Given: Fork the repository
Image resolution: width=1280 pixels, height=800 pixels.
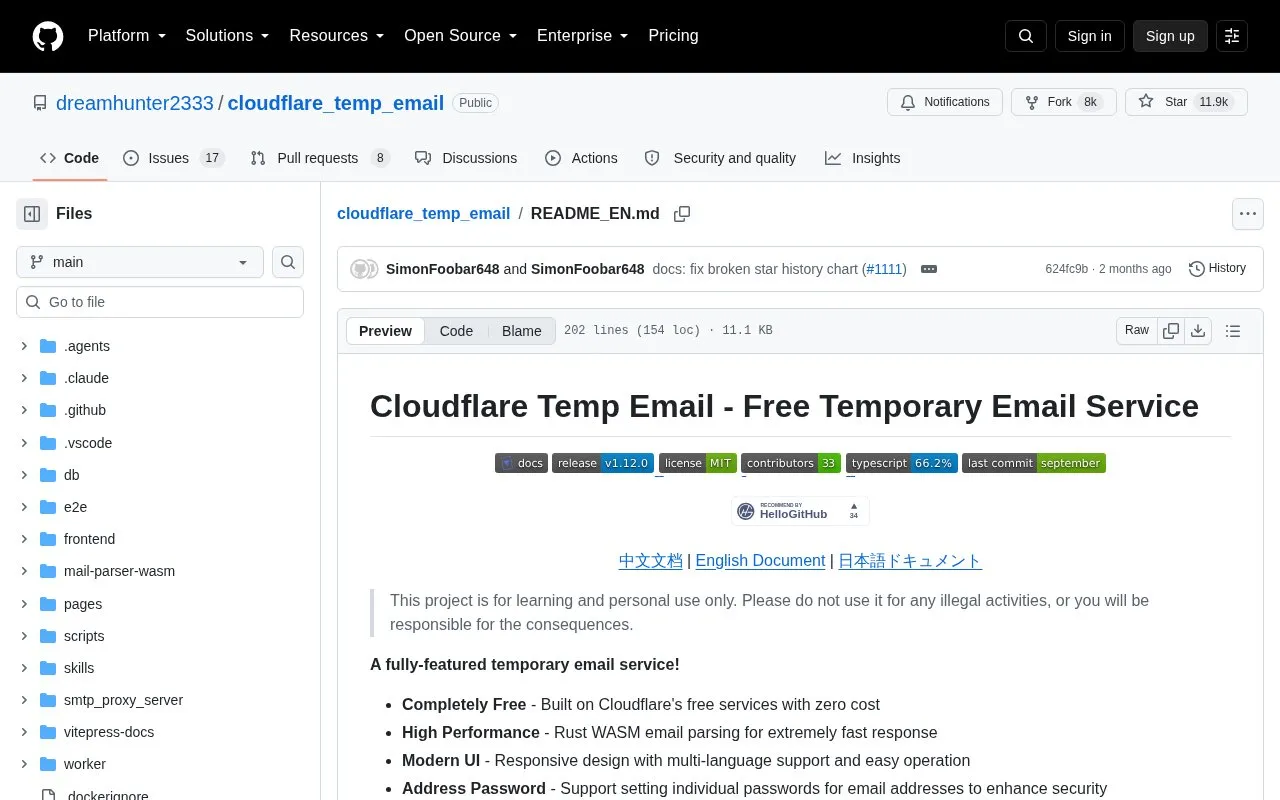Looking at the screenshot, I should click(x=1063, y=102).
